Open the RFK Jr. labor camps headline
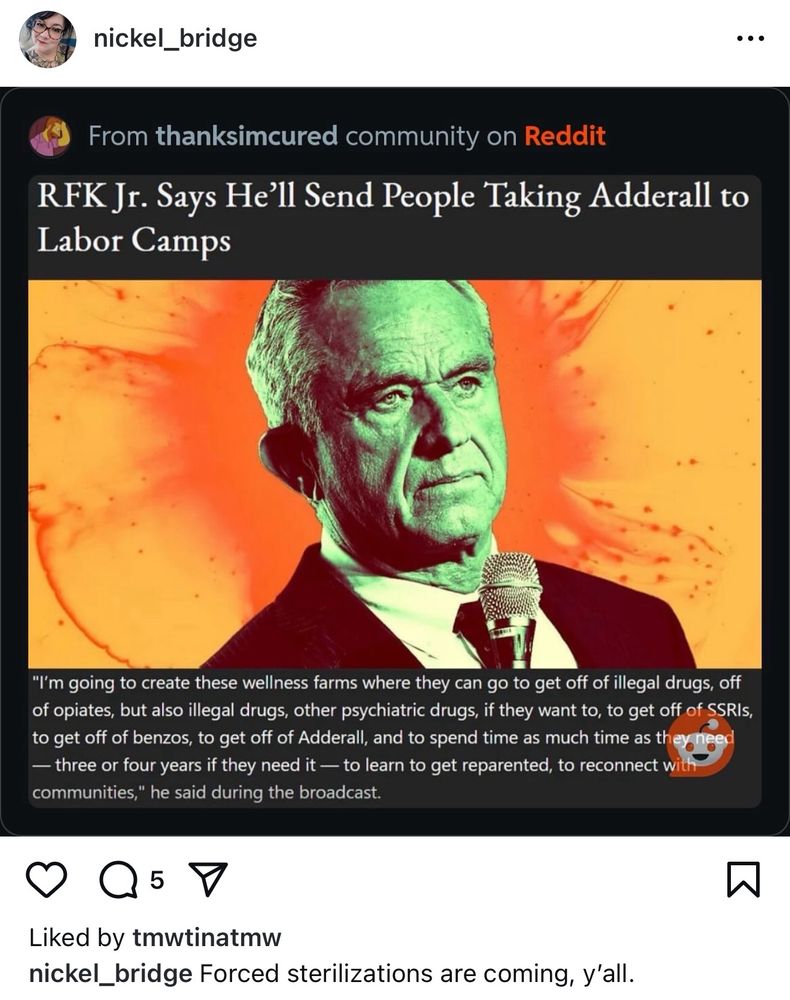This screenshot has width=790, height=1000. coord(393,217)
